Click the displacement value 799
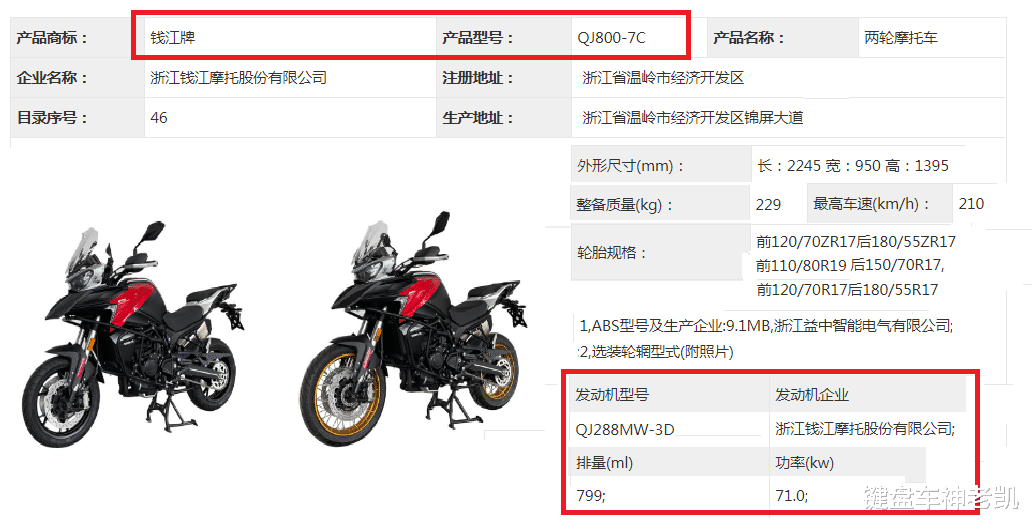The image size is (1032, 528). pyautogui.click(x=590, y=496)
